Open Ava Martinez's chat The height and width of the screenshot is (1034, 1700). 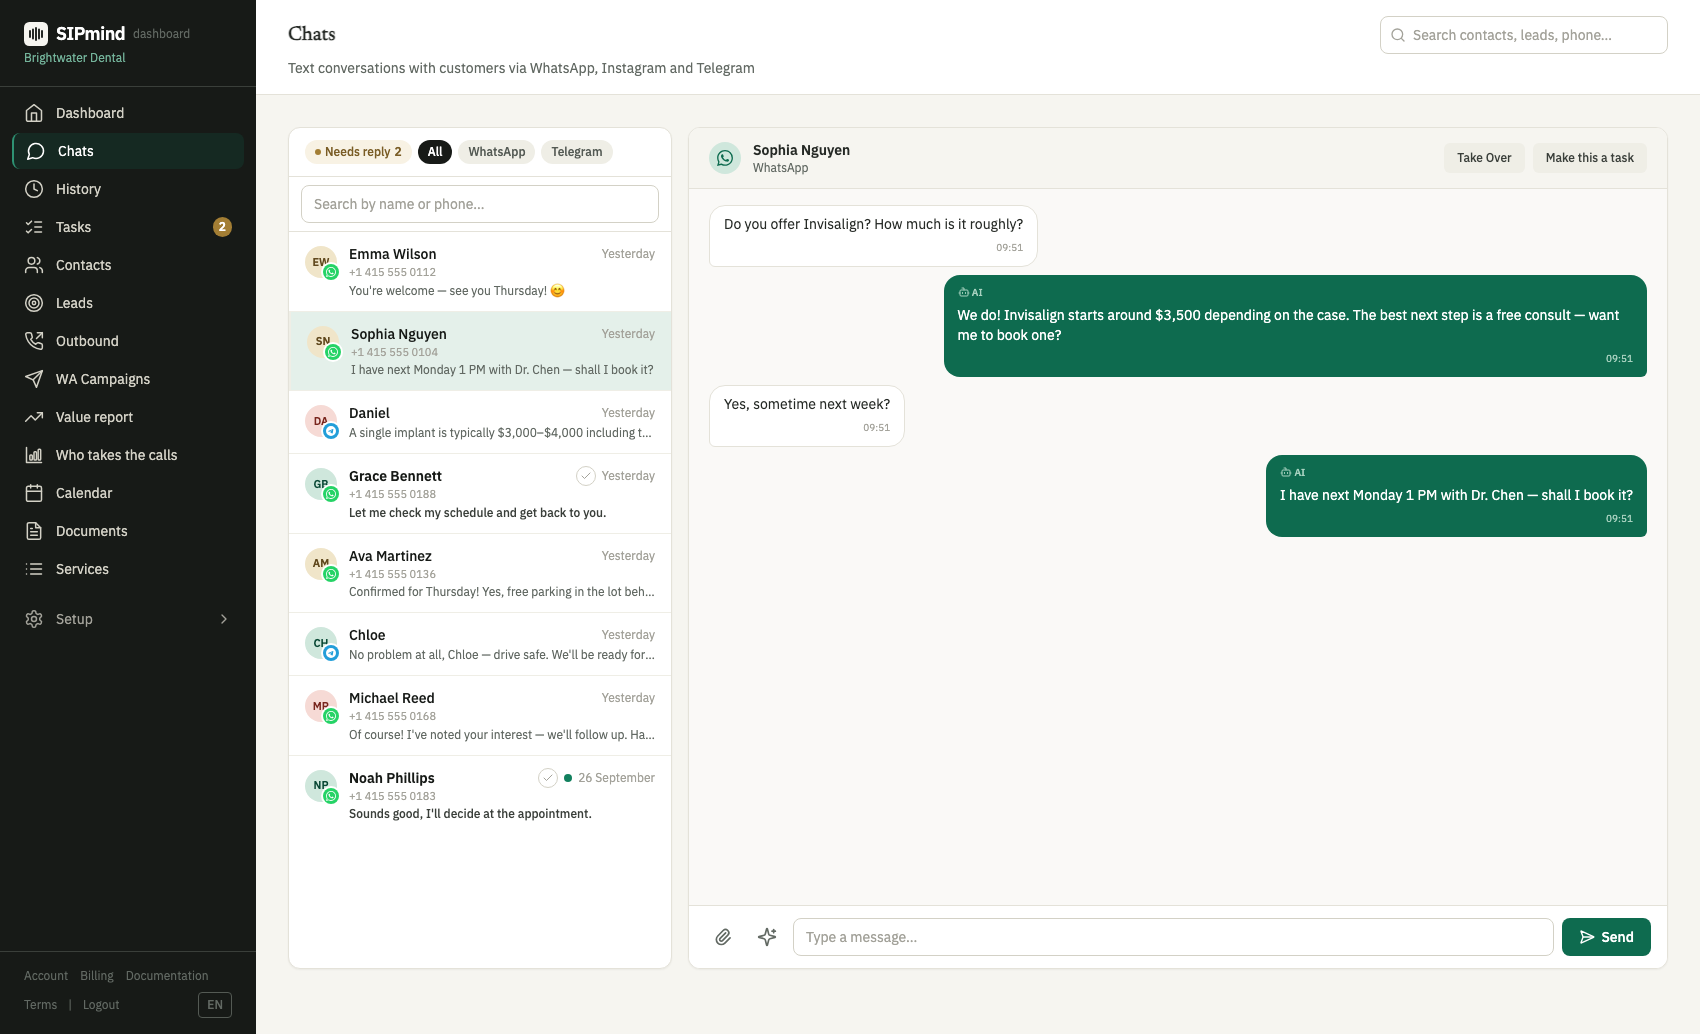pos(480,573)
